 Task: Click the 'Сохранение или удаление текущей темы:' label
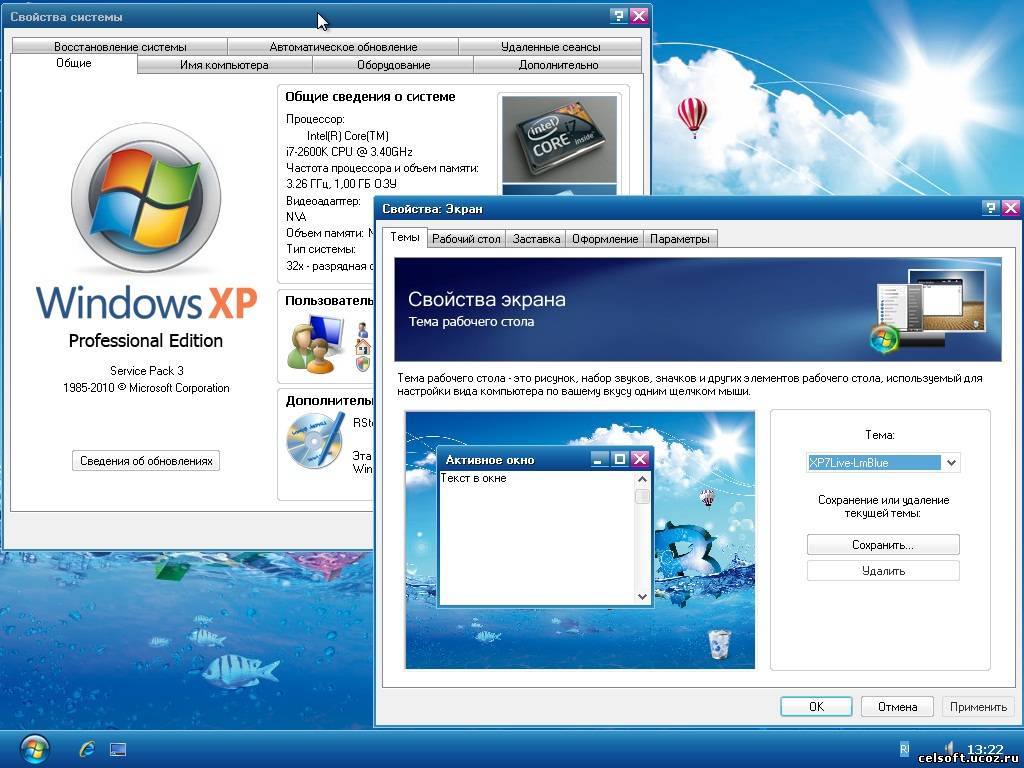884,506
